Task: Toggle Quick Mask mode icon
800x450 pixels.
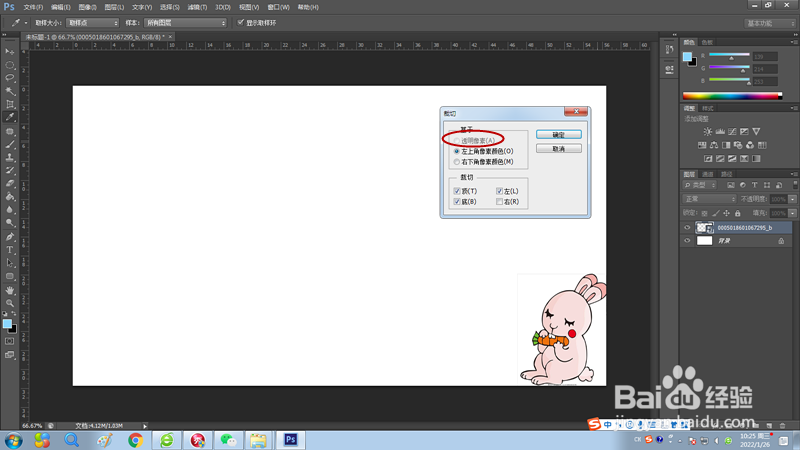Action: click(x=10, y=341)
